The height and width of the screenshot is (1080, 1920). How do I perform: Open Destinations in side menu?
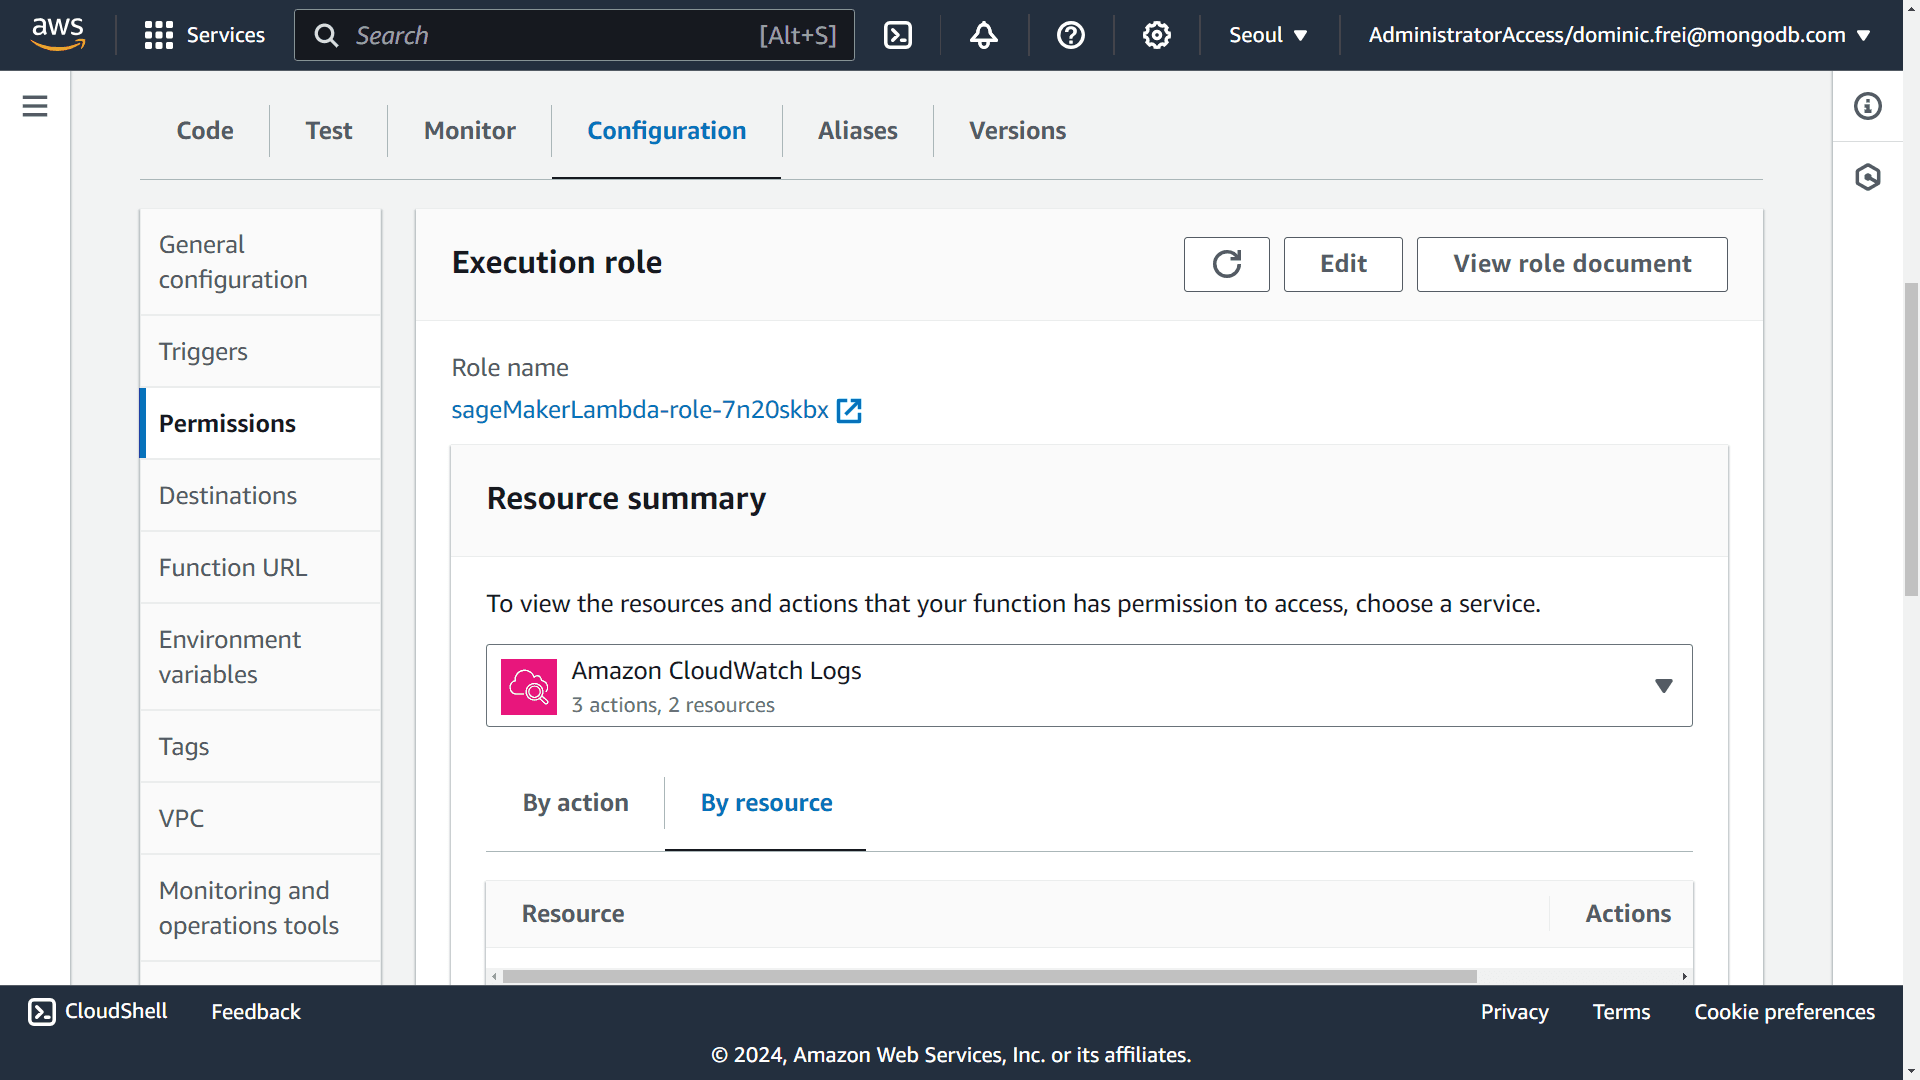click(260, 496)
